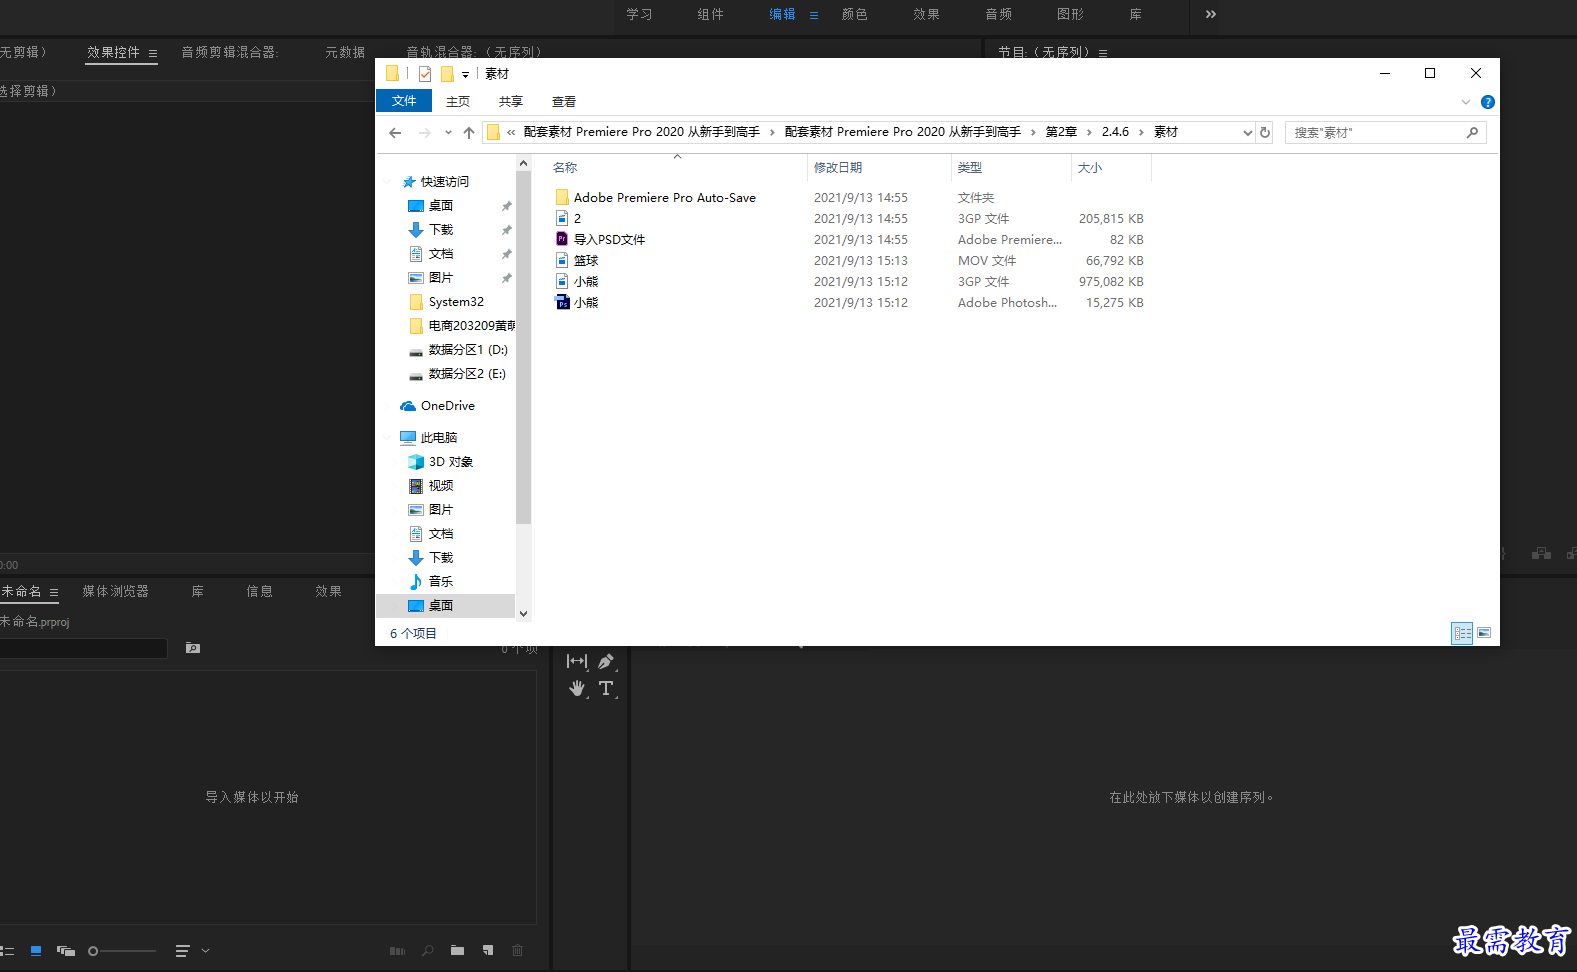Image resolution: width=1577 pixels, height=972 pixels.
Task: Go up one folder level in Explorer
Action: (x=469, y=132)
